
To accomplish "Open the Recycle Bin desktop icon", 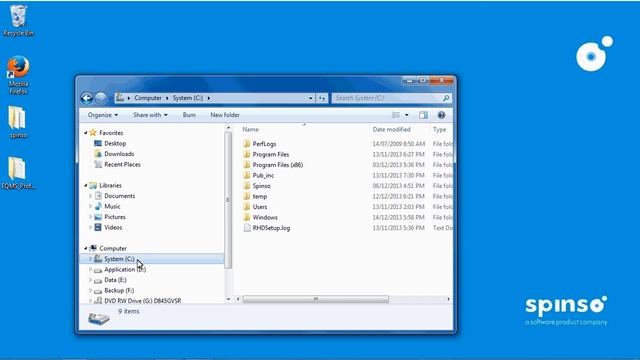I will 18,20.
